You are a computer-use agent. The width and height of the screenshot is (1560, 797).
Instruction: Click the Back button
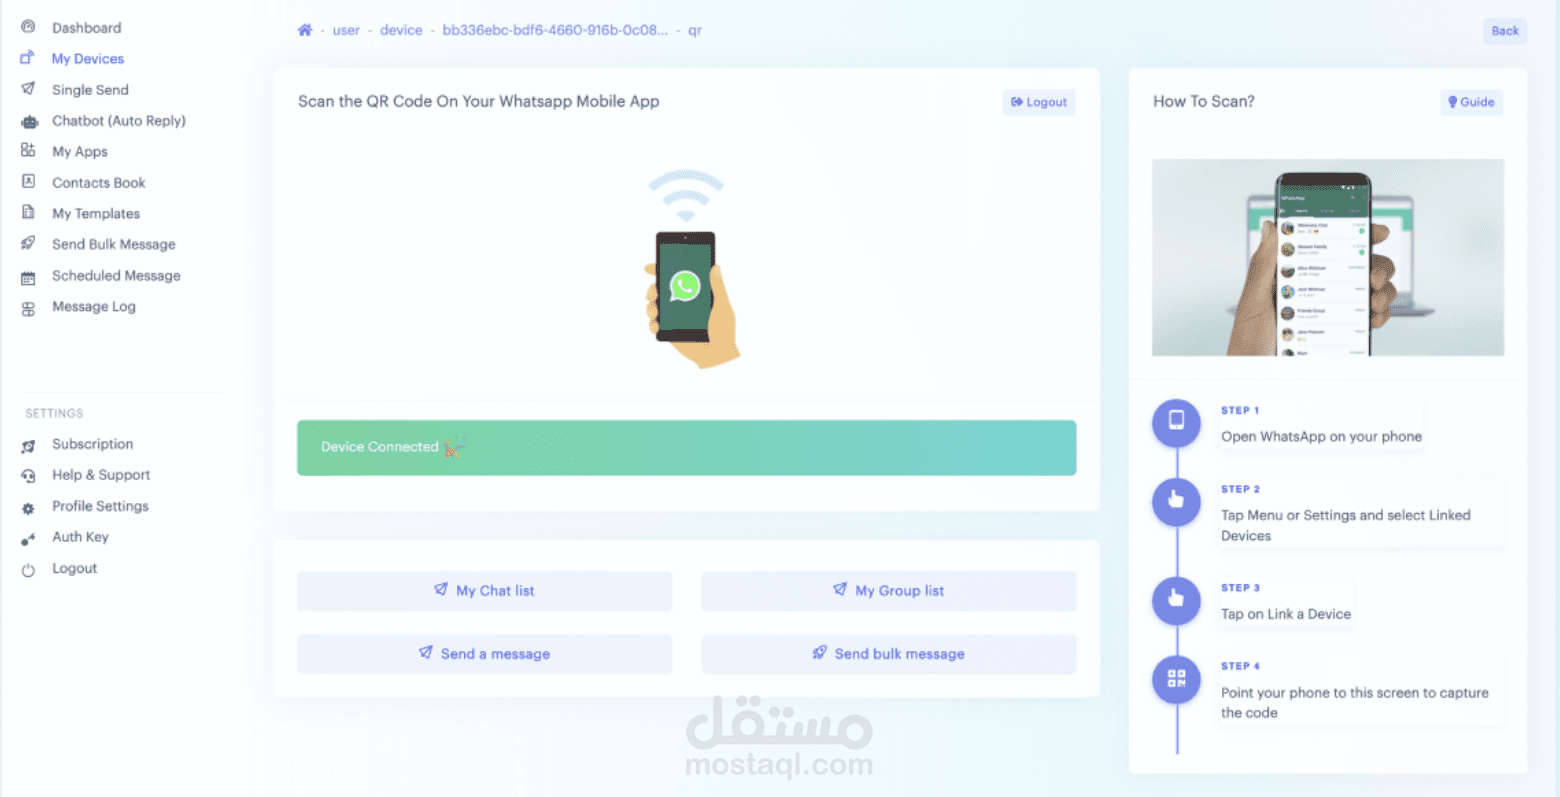coord(1505,31)
